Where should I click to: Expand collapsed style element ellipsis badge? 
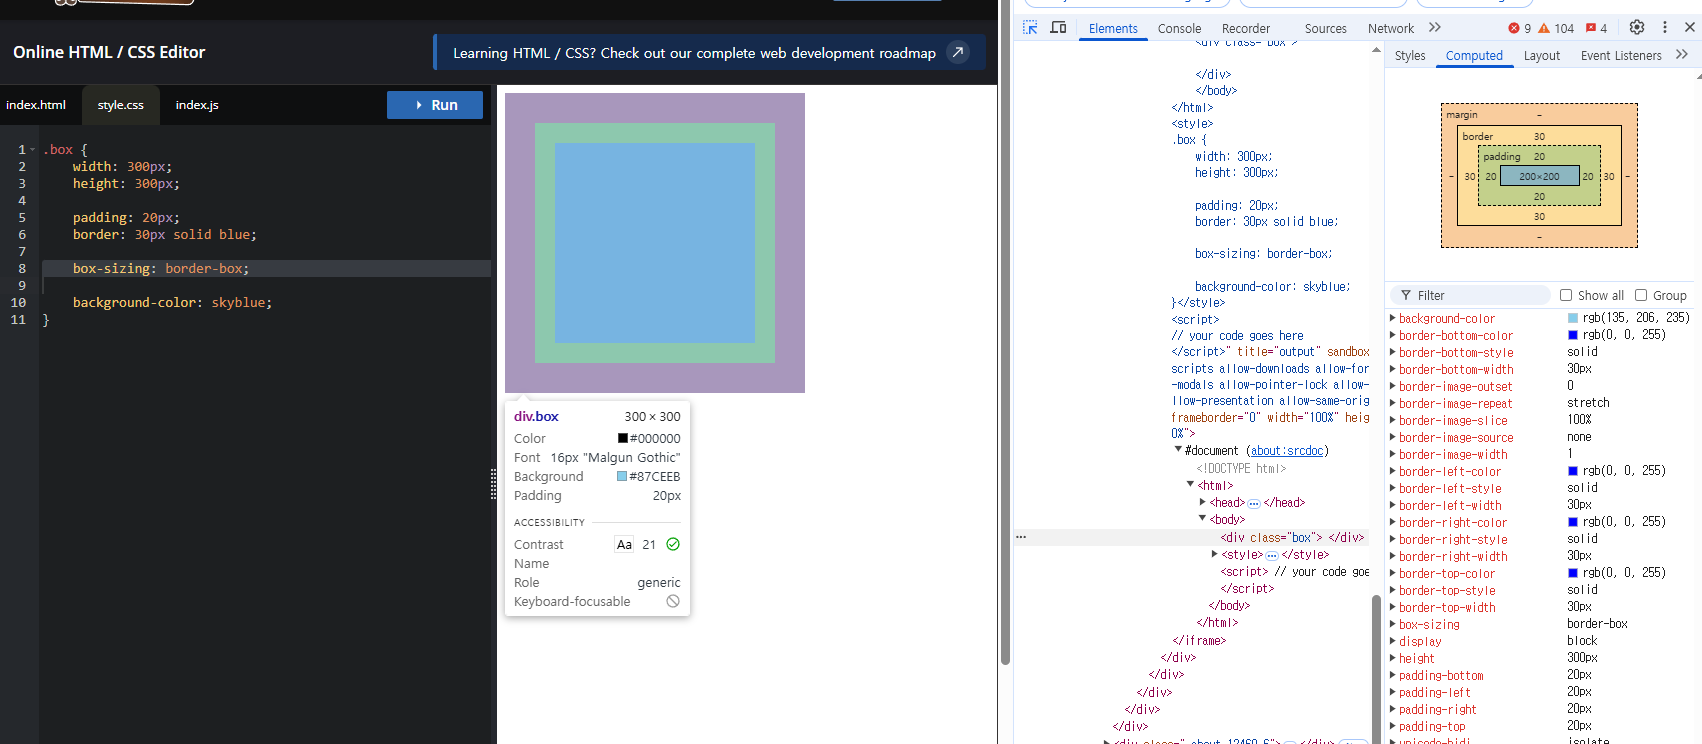coord(1272,555)
